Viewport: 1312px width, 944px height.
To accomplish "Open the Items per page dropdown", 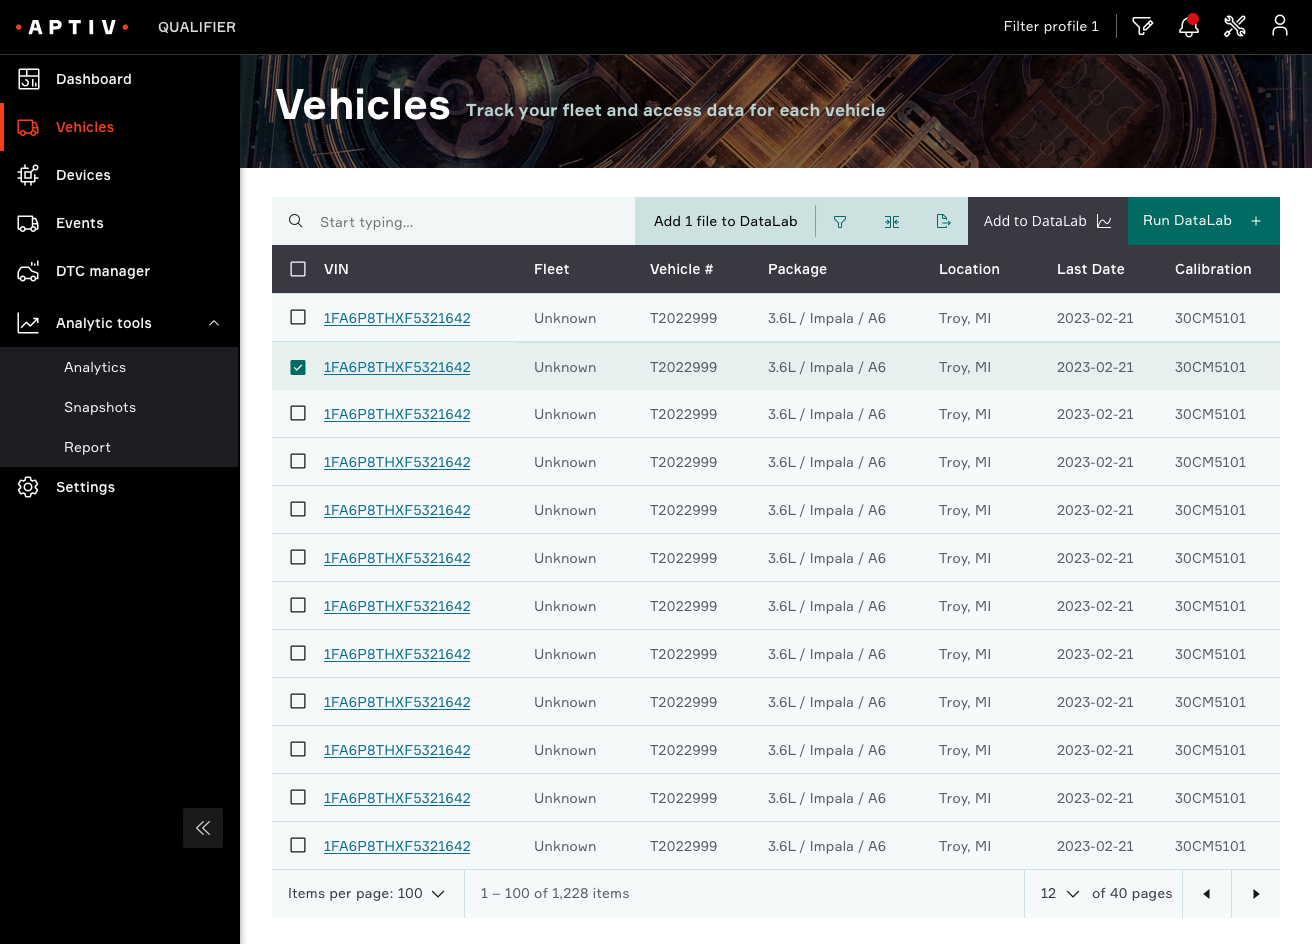I will (x=367, y=893).
